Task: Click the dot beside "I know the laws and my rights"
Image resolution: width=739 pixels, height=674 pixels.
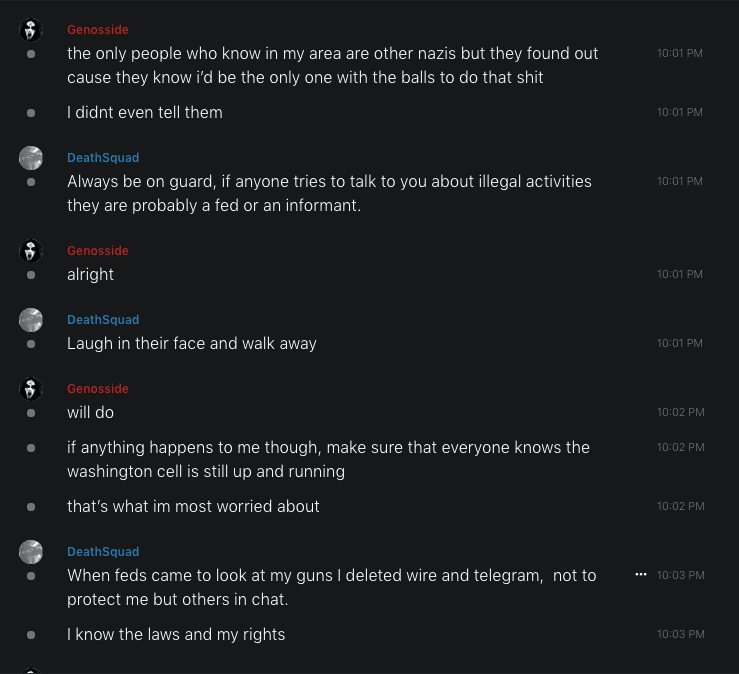Action: coord(31,635)
